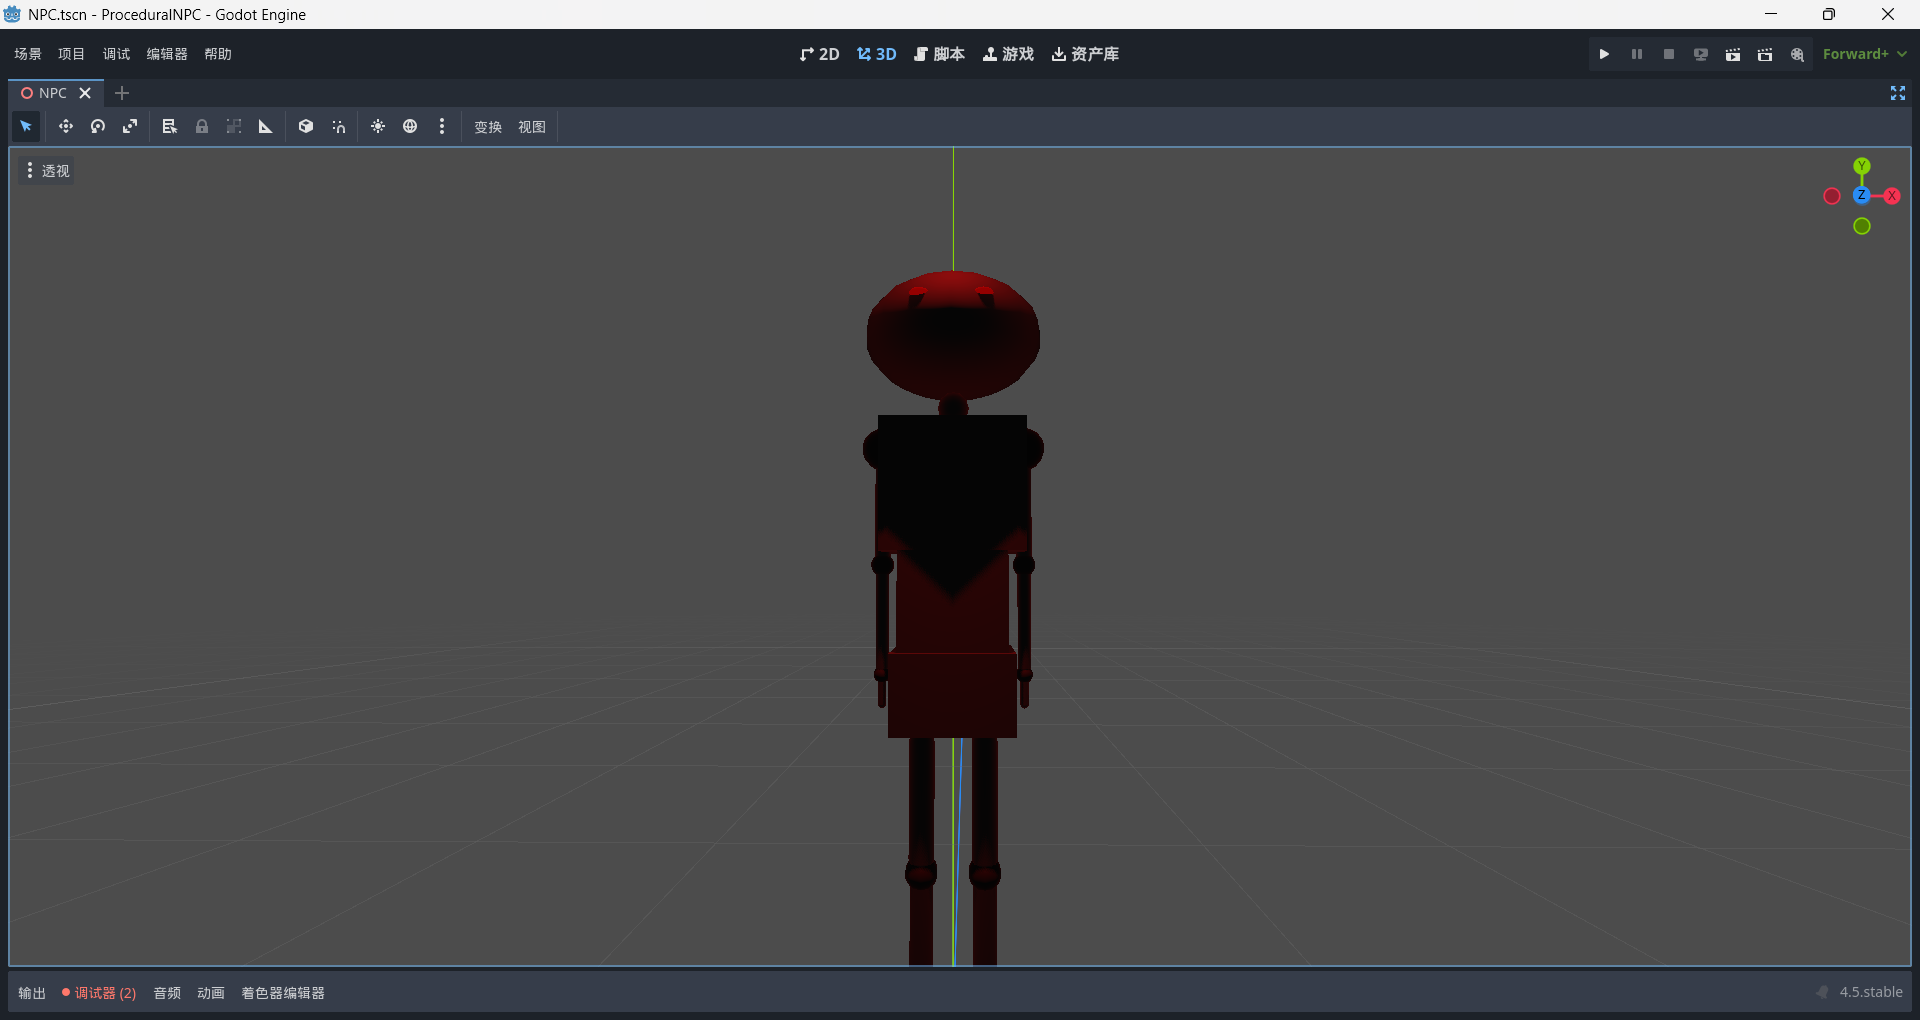Open the 着色器编辑器 shader editor panel
Image resolution: width=1920 pixels, height=1020 pixels.
(x=283, y=993)
